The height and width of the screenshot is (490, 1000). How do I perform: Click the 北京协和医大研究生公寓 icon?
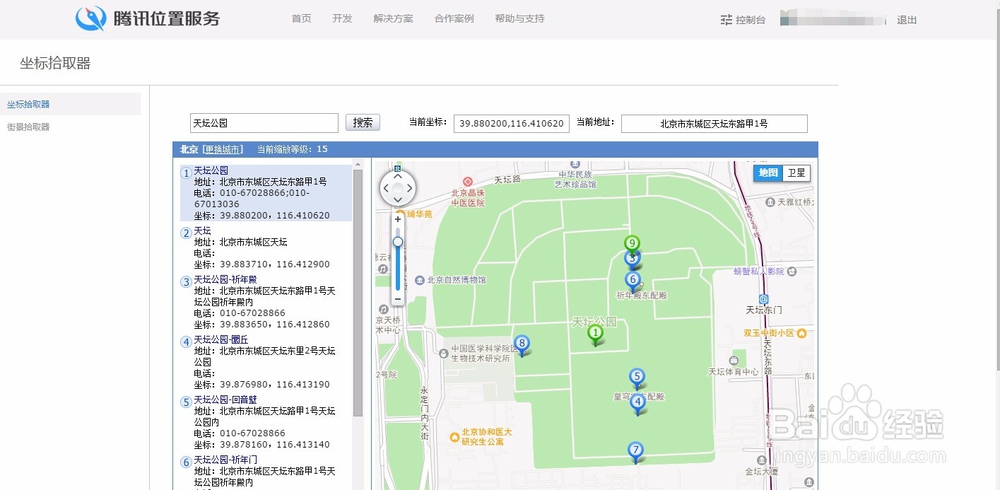point(454,437)
